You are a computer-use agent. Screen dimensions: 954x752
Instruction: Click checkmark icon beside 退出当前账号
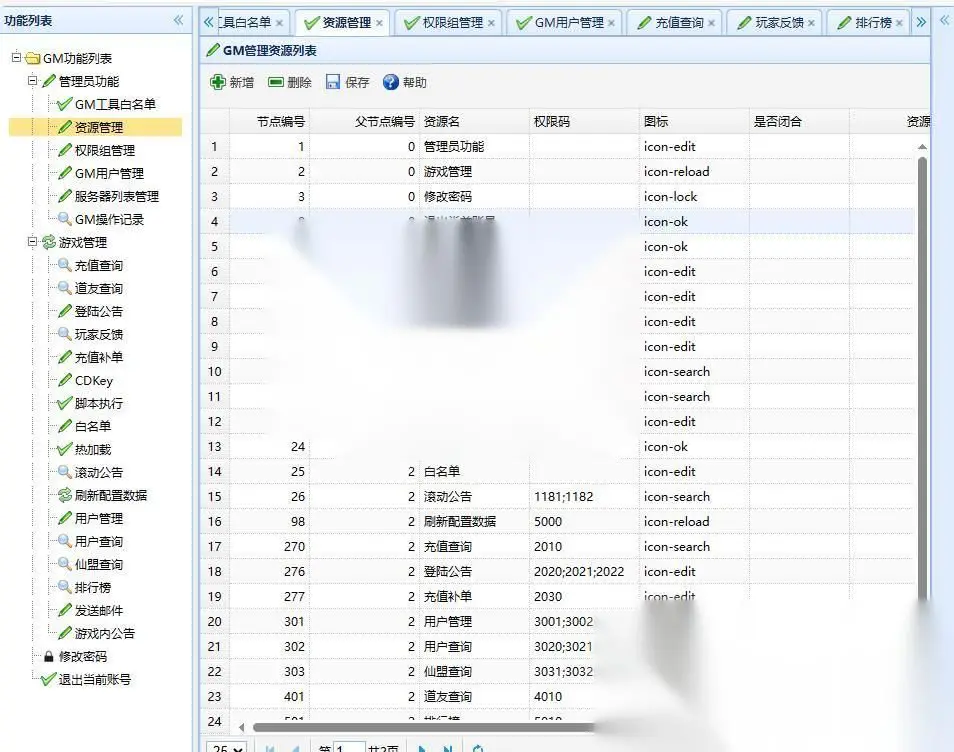(49, 680)
